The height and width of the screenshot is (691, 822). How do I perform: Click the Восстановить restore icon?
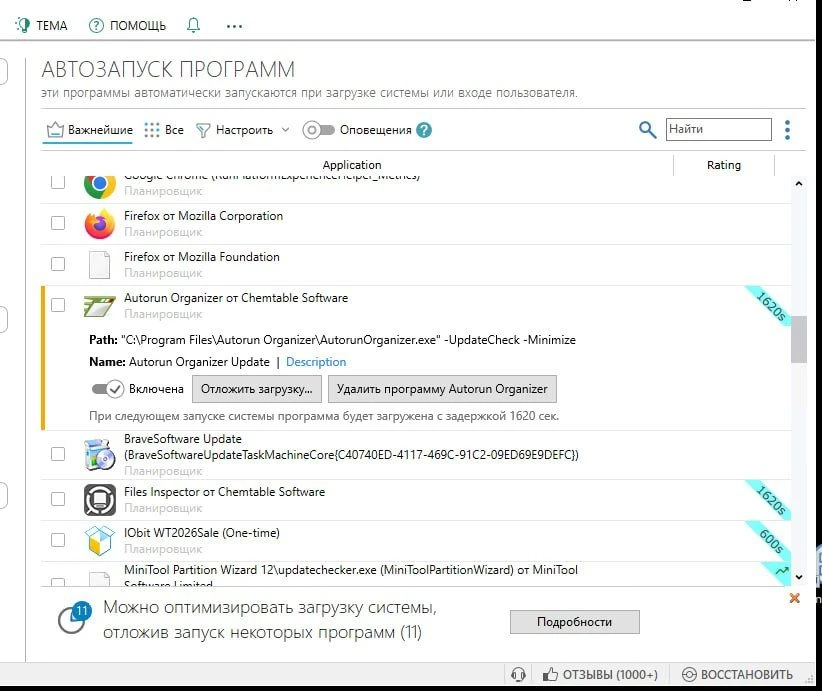689,674
